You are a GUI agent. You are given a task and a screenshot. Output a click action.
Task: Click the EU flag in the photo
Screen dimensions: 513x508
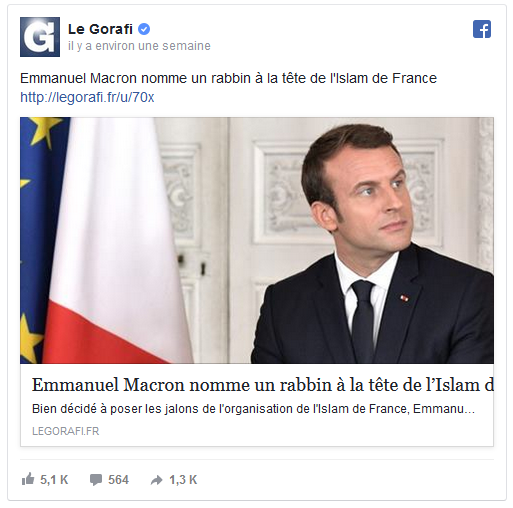[35, 240]
